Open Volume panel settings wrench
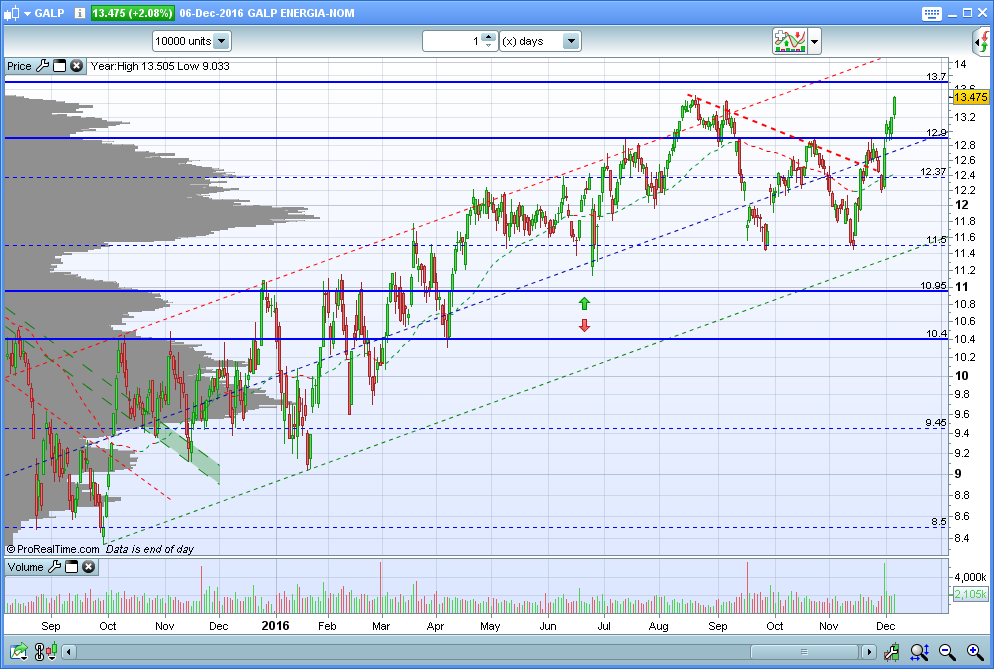 click(55, 566)
